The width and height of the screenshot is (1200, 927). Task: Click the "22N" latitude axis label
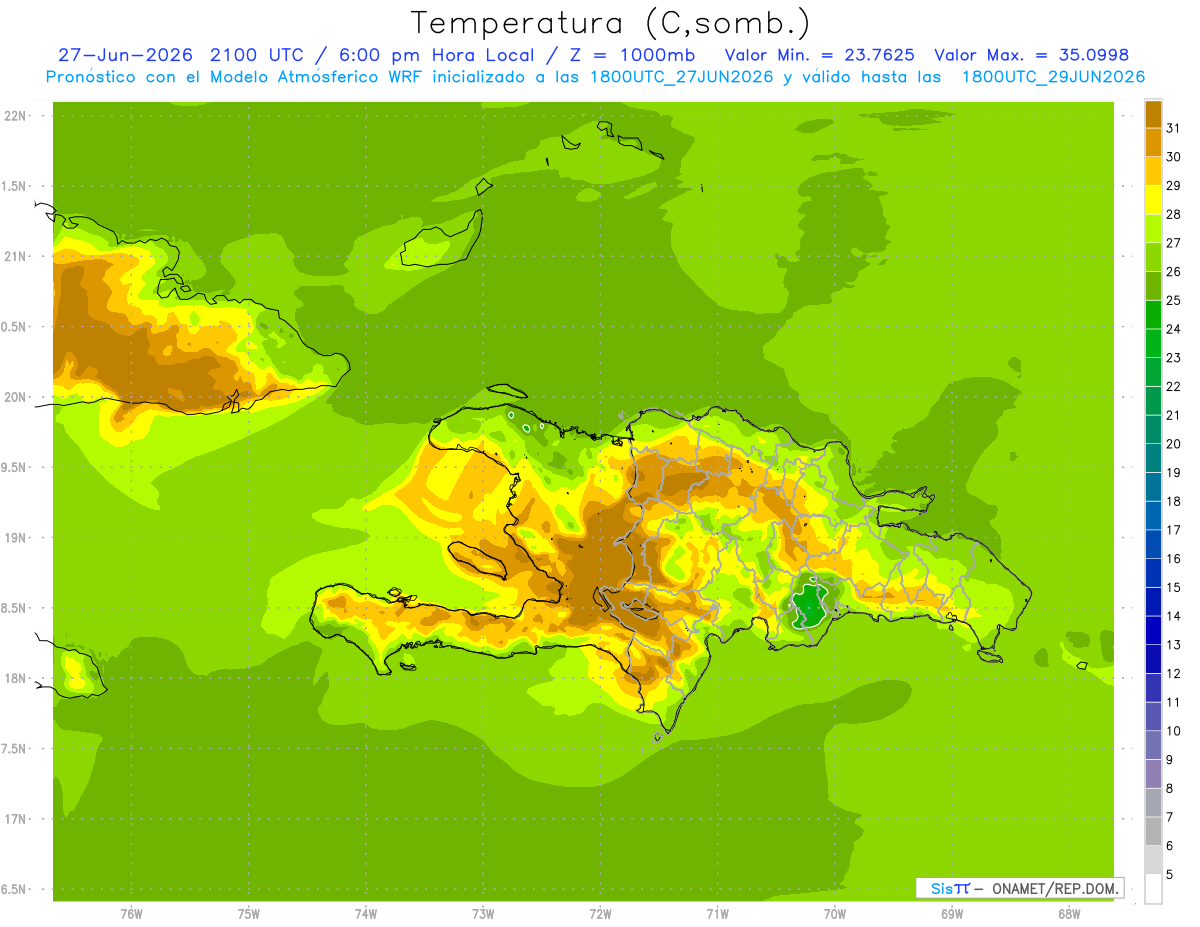[15, 116]
